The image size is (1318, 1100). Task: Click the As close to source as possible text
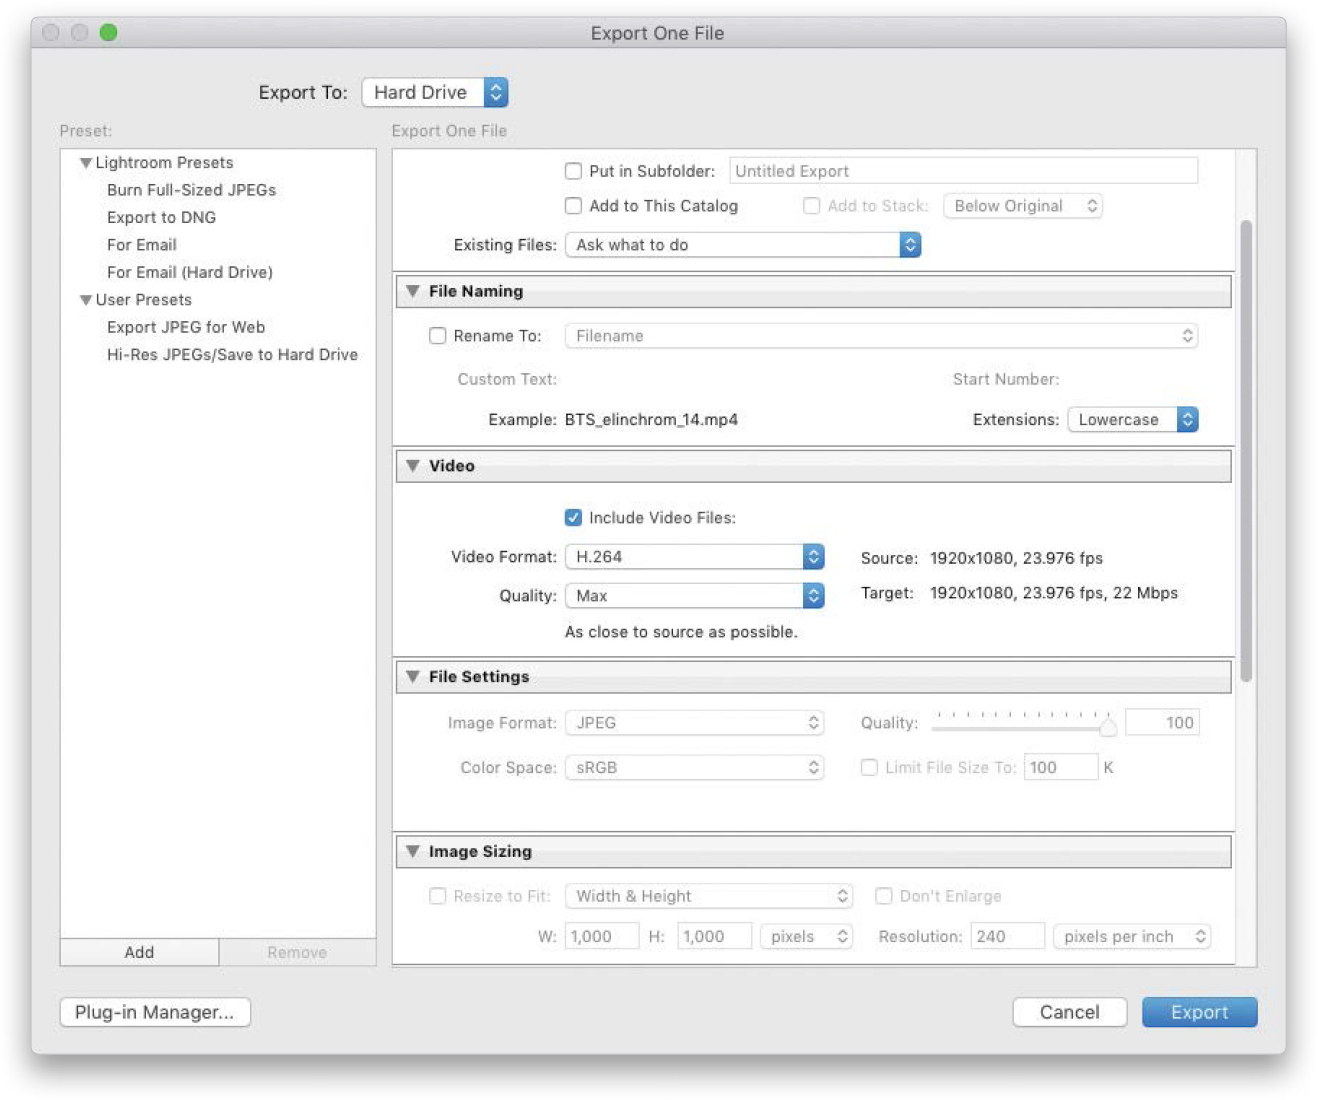pos(681,632)
